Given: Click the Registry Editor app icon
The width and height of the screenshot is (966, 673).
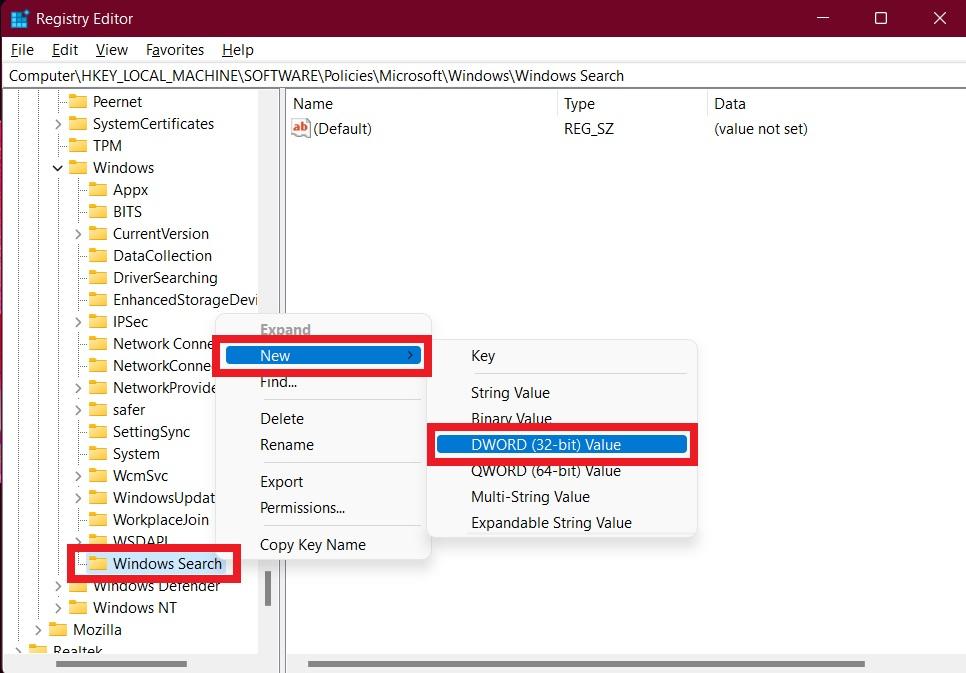Looking at the screenshot, I should click(x=19, y=18).
